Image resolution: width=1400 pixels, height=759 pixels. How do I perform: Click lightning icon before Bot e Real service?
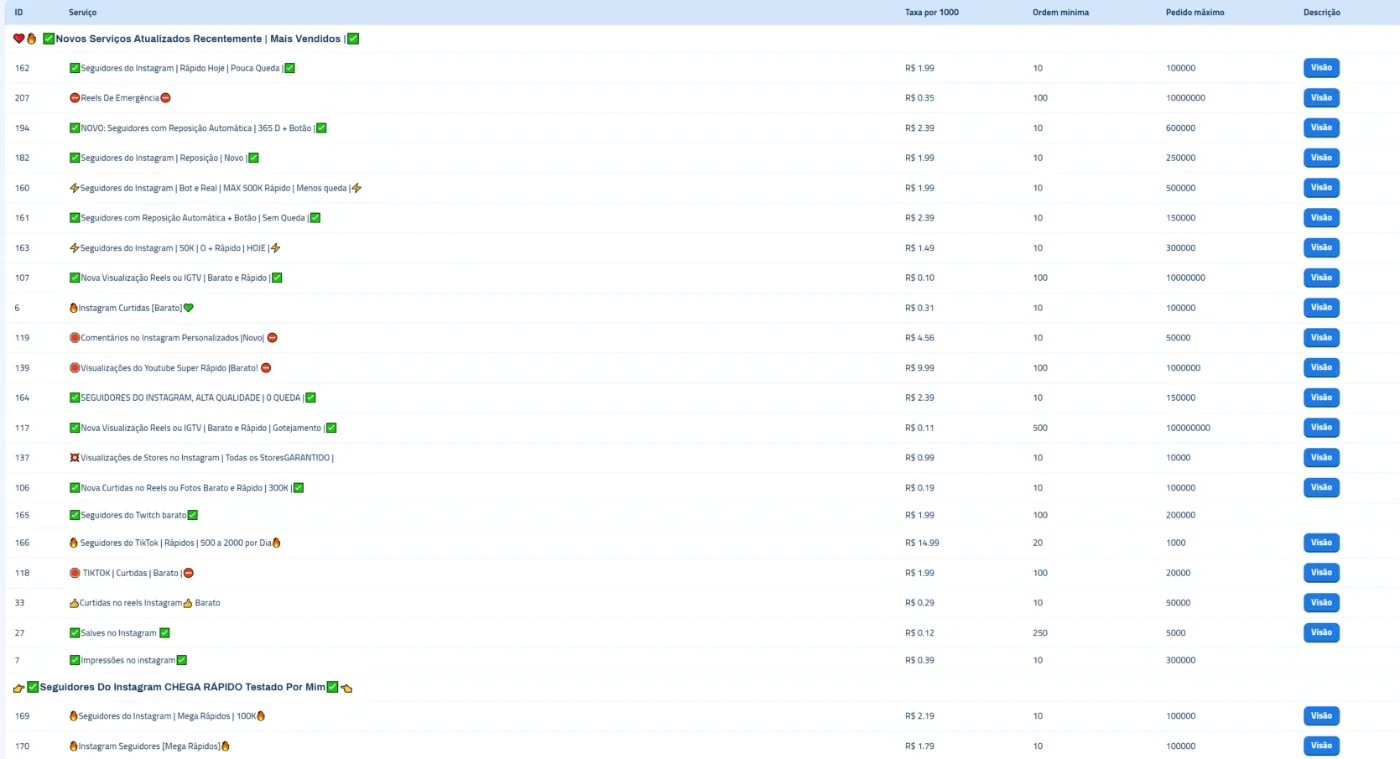[74, 188]
